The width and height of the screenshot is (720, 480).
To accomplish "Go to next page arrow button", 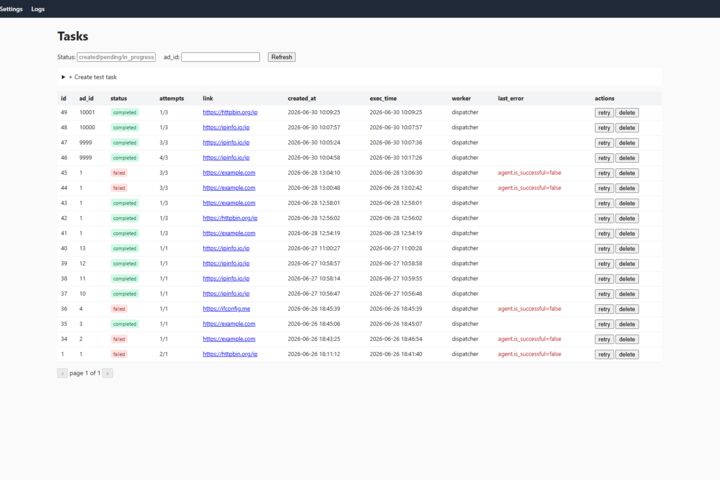I will [x=107, y=373].
